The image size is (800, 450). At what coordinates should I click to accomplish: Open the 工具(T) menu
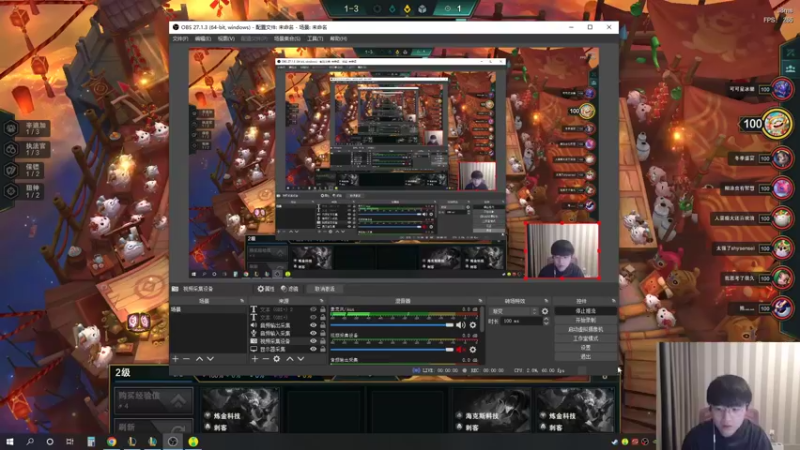315,39
